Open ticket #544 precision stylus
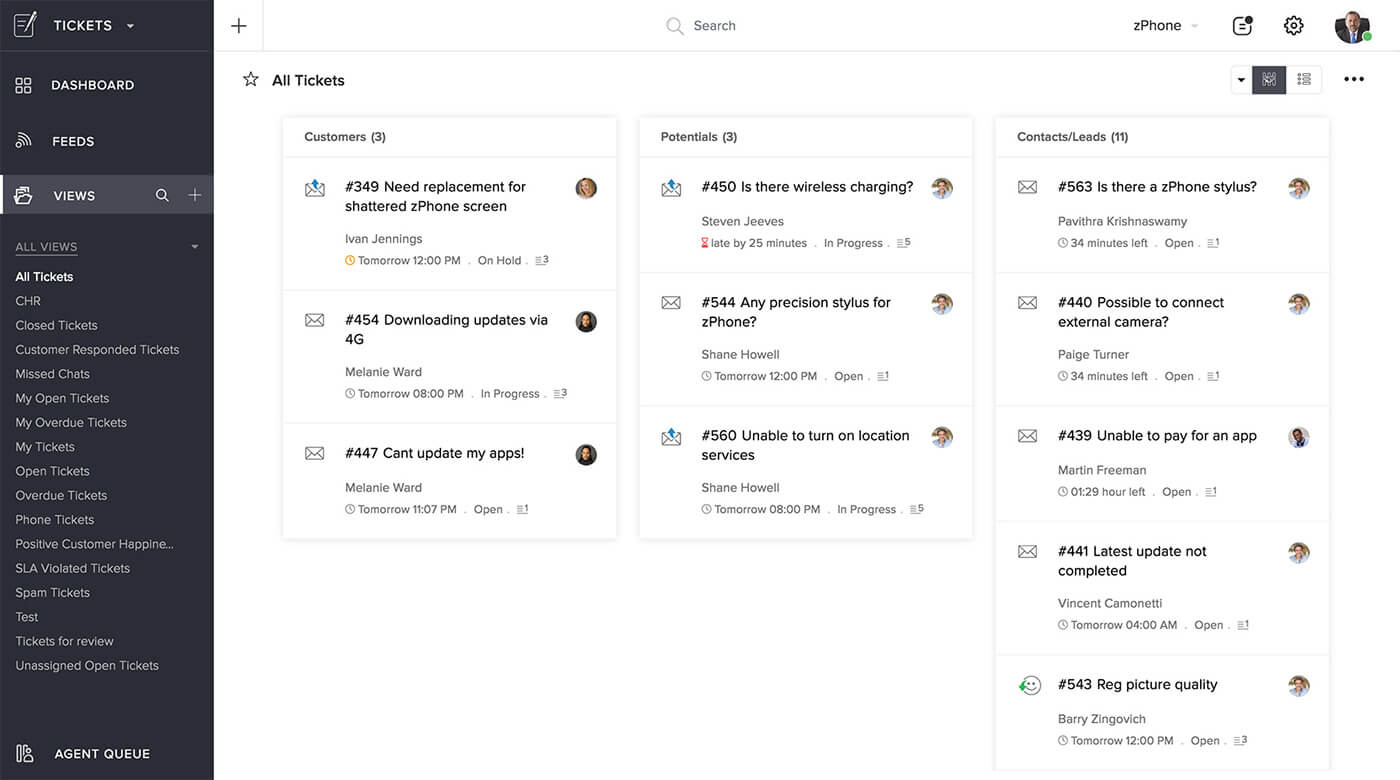The image size is (1400, 780). point(796,312)
